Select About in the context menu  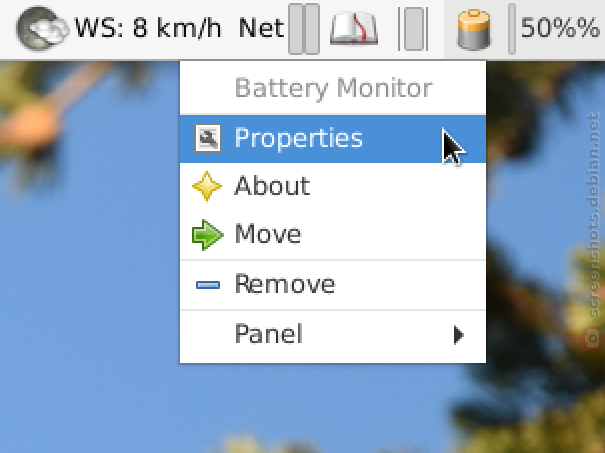(x=333, y=186)
